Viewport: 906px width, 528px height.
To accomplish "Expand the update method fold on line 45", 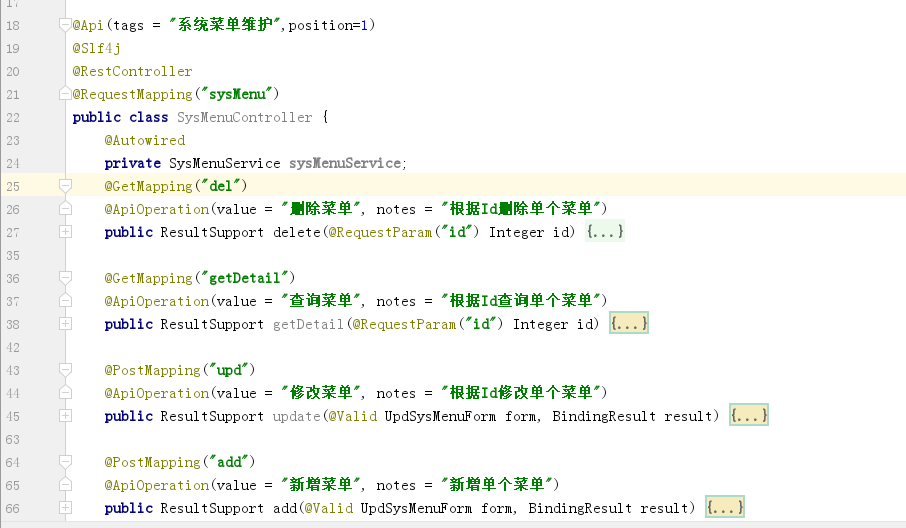I will 65,416.
